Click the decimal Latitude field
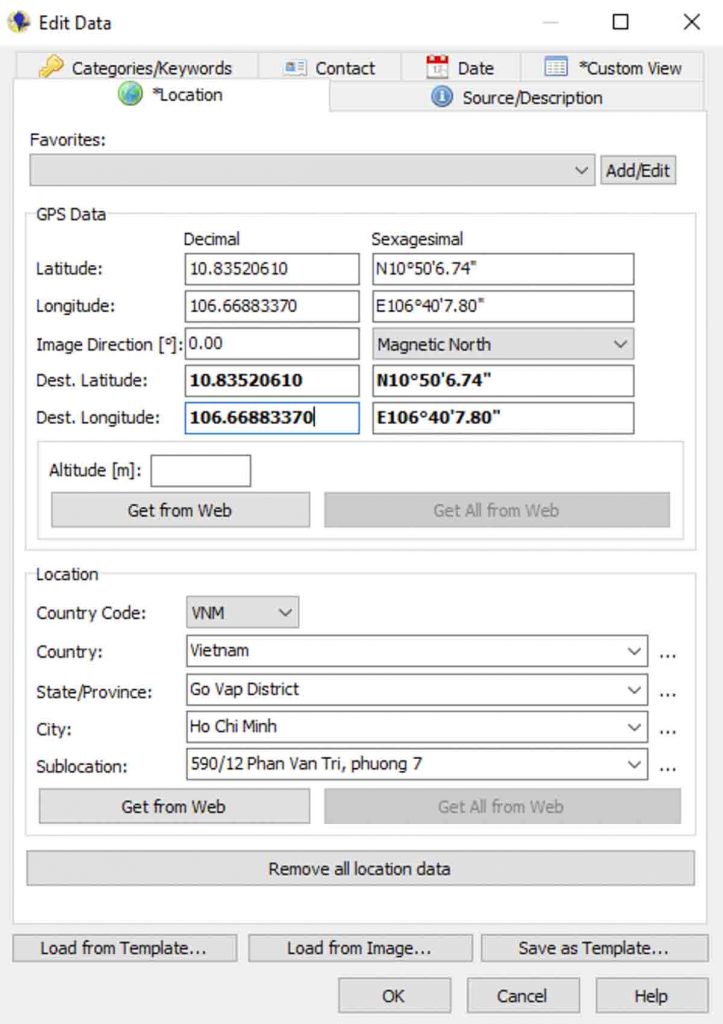 (272, 269)
